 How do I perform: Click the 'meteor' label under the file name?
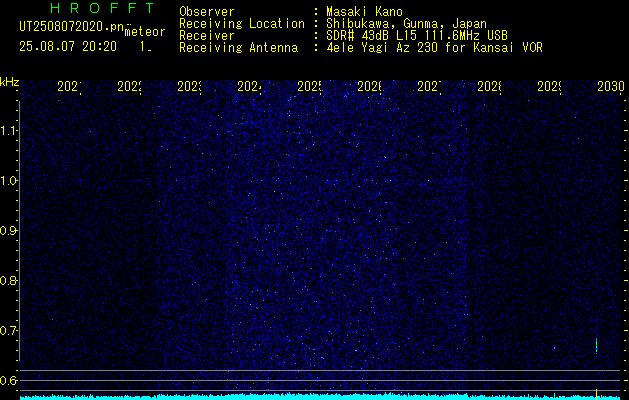(145, 32)
